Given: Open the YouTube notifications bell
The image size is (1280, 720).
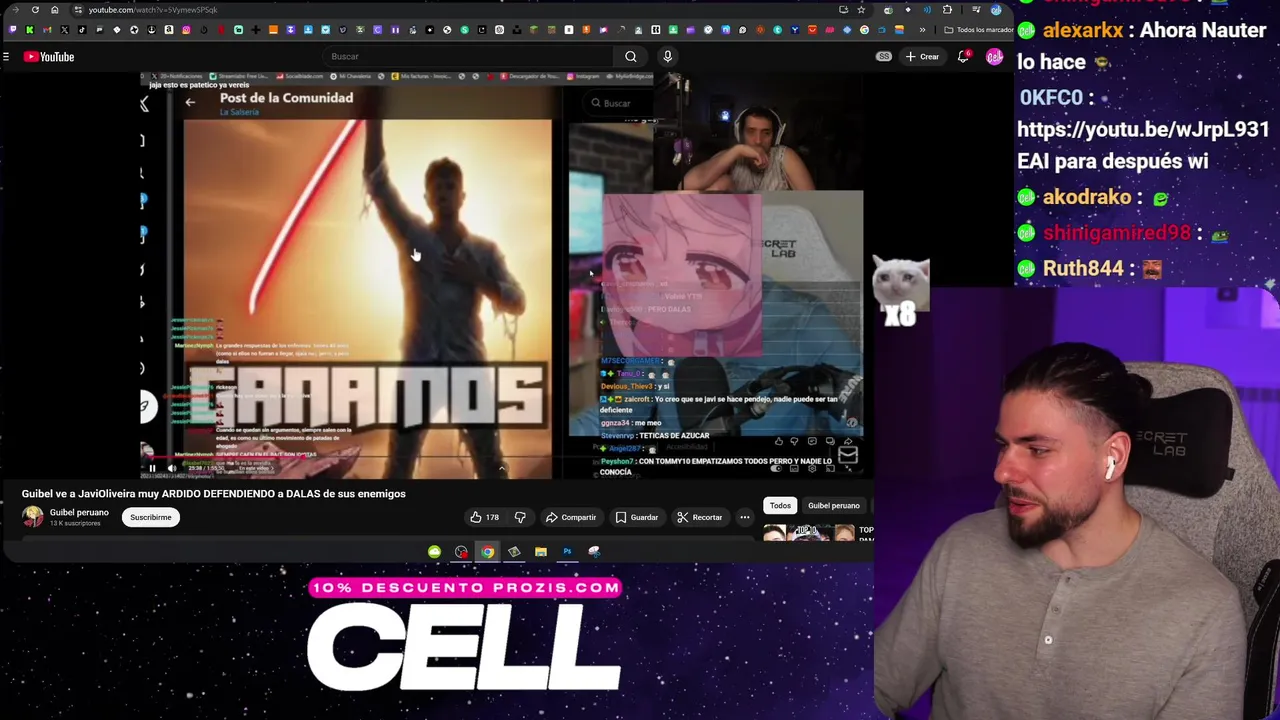Looking at the screenshot, I should [x=963, y=57].
